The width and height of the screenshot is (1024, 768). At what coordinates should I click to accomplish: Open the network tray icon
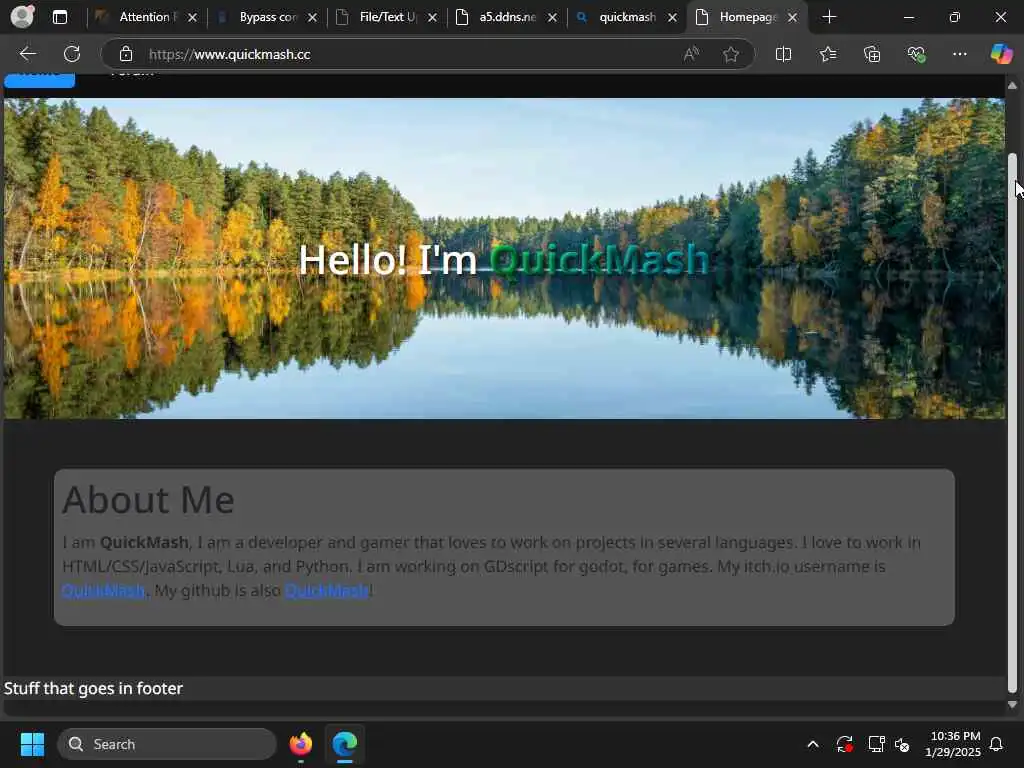pyautogui.click(x=876, y=744)
